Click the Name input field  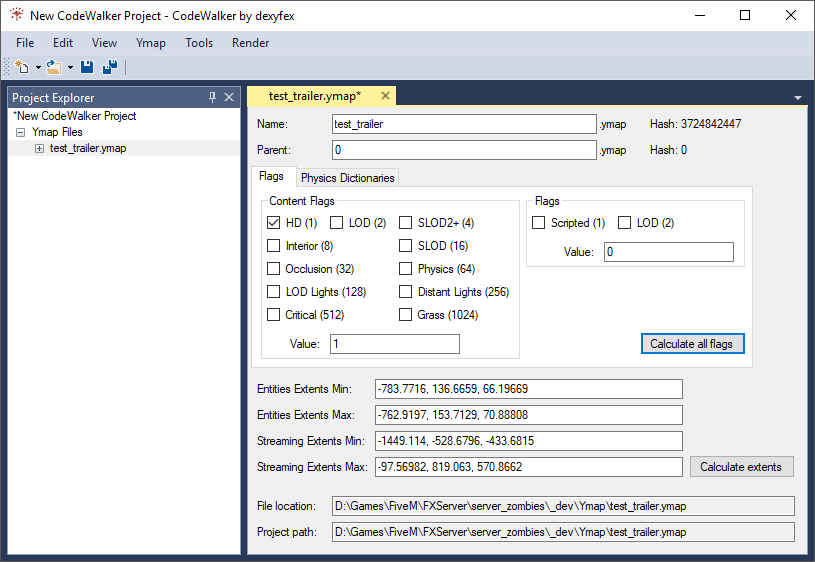(463, 124)
